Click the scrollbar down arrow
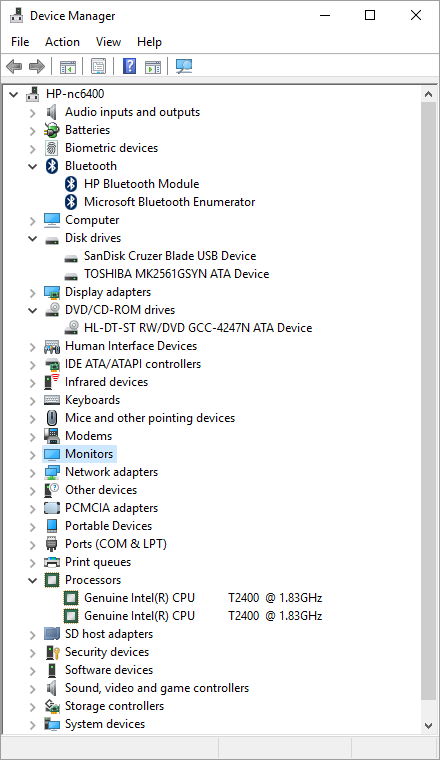 [428, 725]
